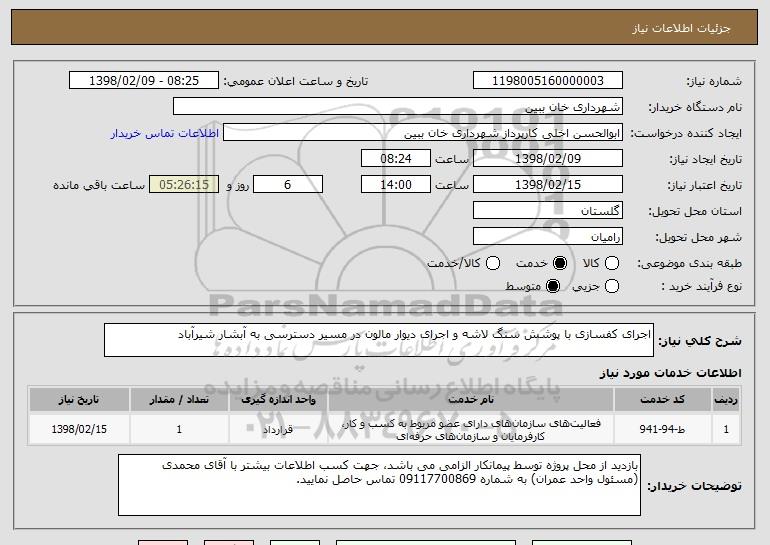Screen dimensions: 770x545
Task: Click the need date cell 1398/02/15 in table
Action: (x=79, y=429)
